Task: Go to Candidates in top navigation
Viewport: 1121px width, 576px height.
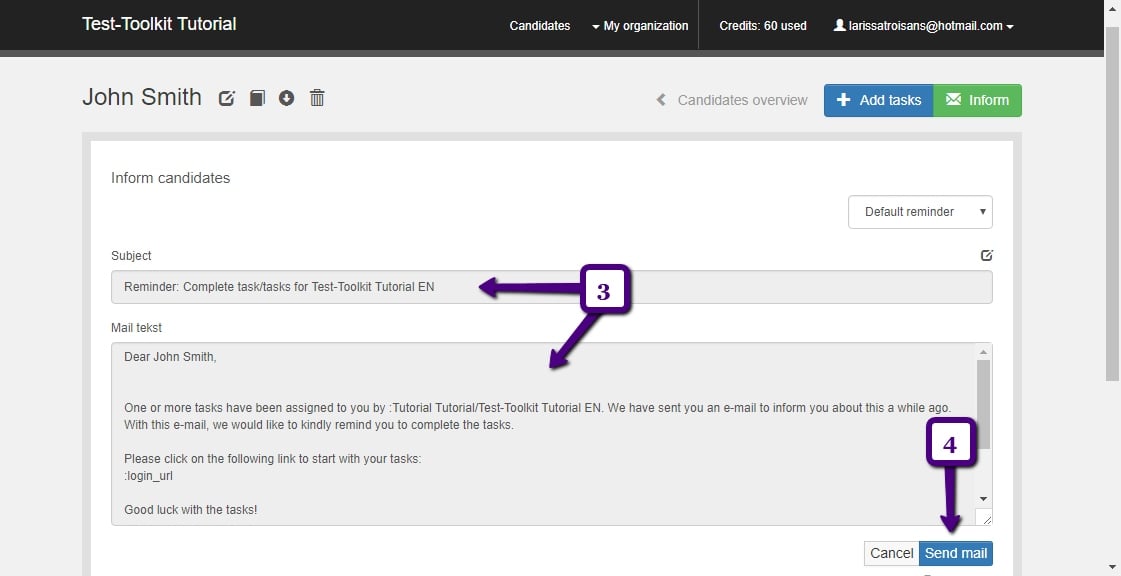Action: coord(540,26)
